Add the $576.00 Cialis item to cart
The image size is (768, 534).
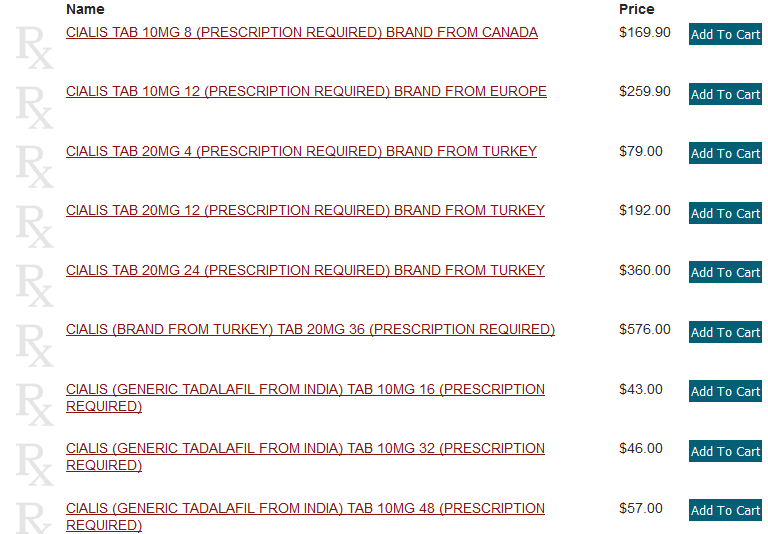(x=725, y=332)
